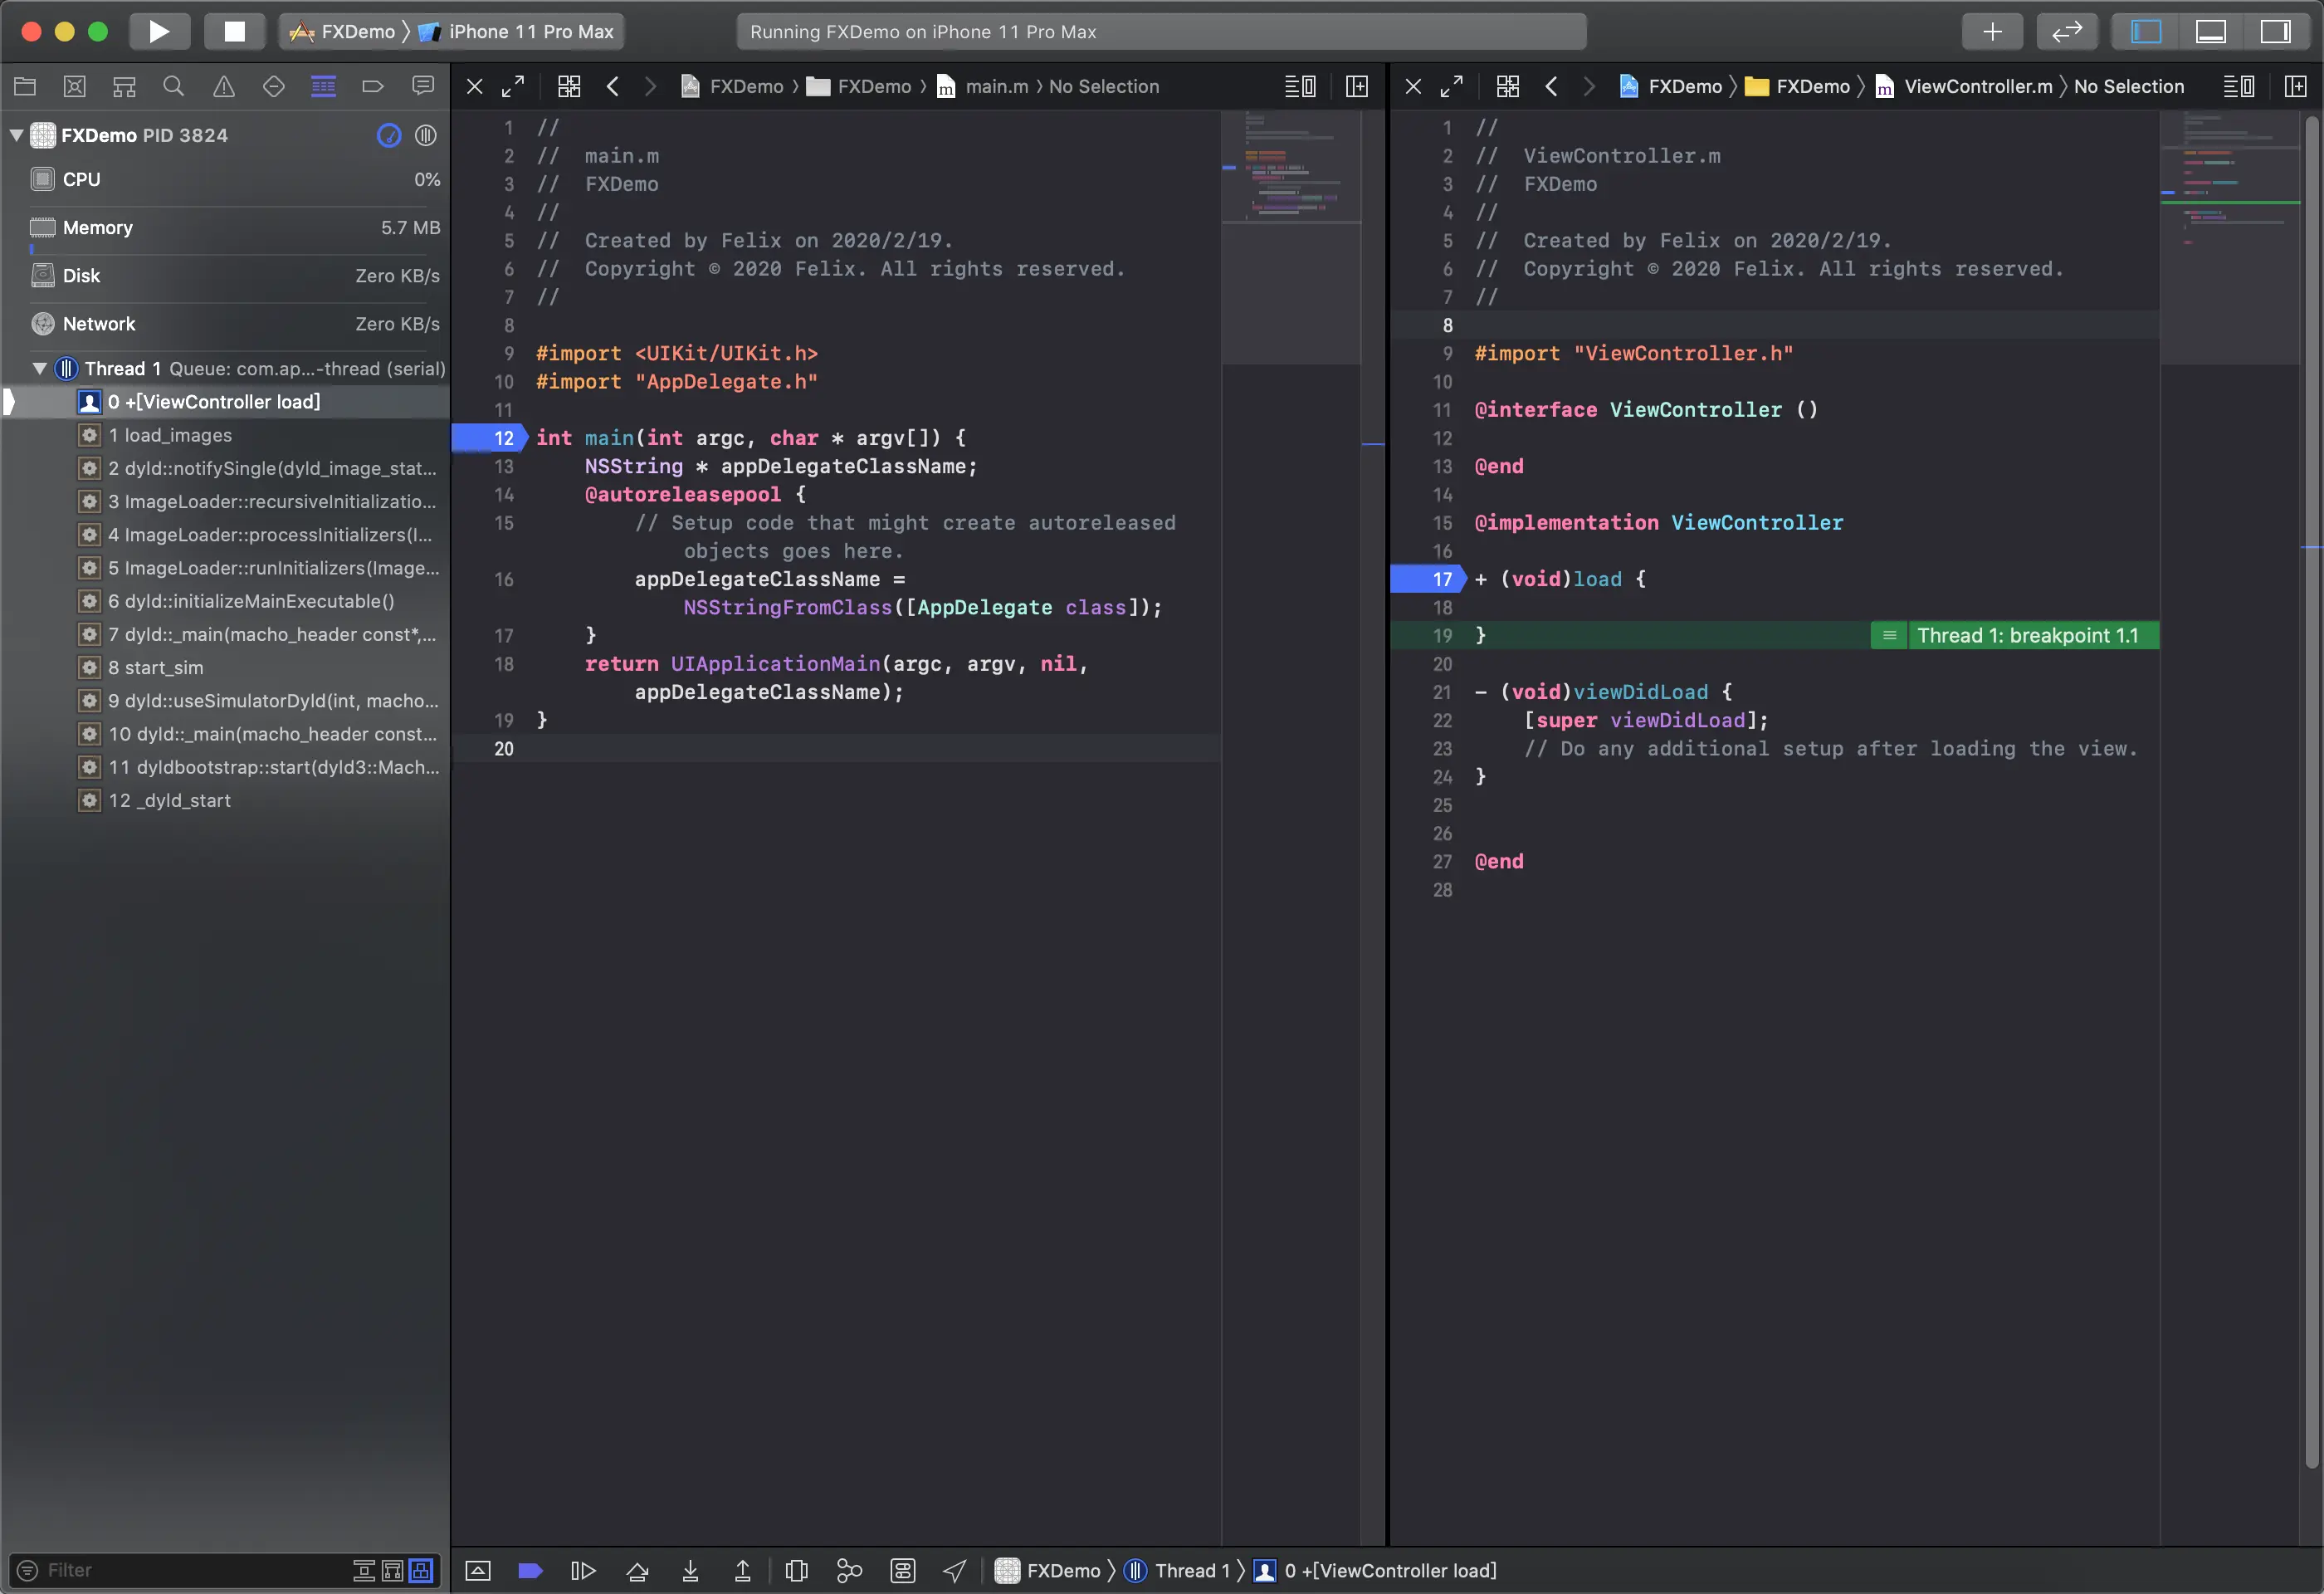Click Thread 1 breakpoint 1.1 annotation

click(2026, 636)
